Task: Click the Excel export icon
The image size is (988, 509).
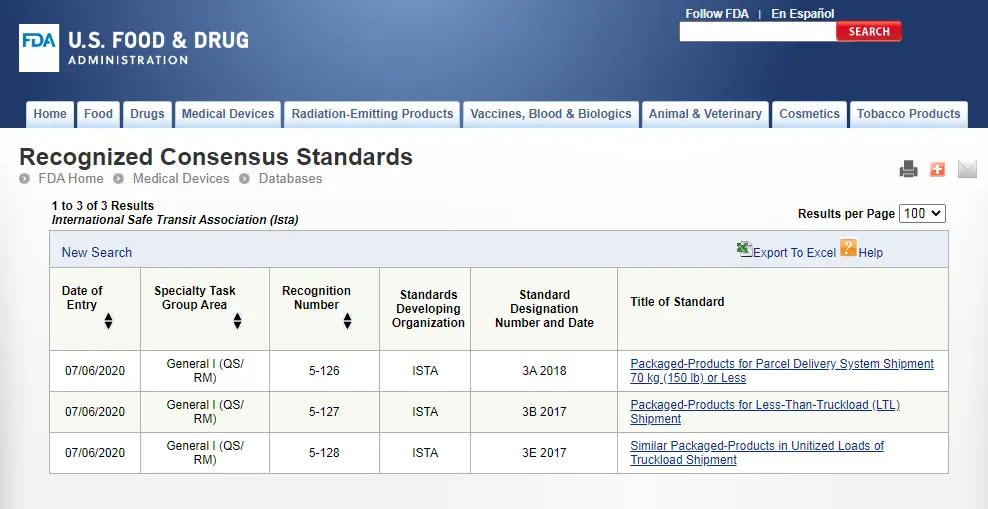Action: tap(744, 249)
